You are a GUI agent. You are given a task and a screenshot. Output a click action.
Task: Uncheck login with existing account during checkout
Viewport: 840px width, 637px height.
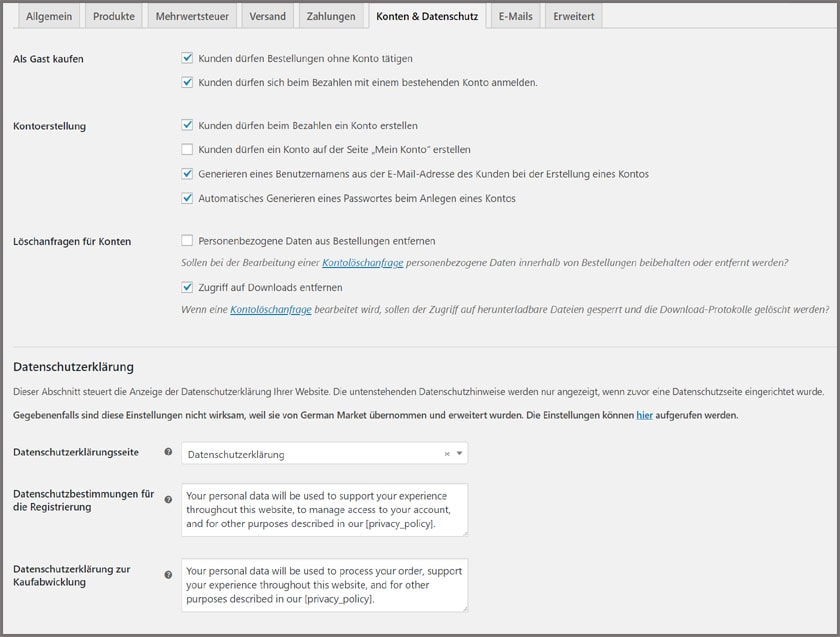(x=187, y=83)
